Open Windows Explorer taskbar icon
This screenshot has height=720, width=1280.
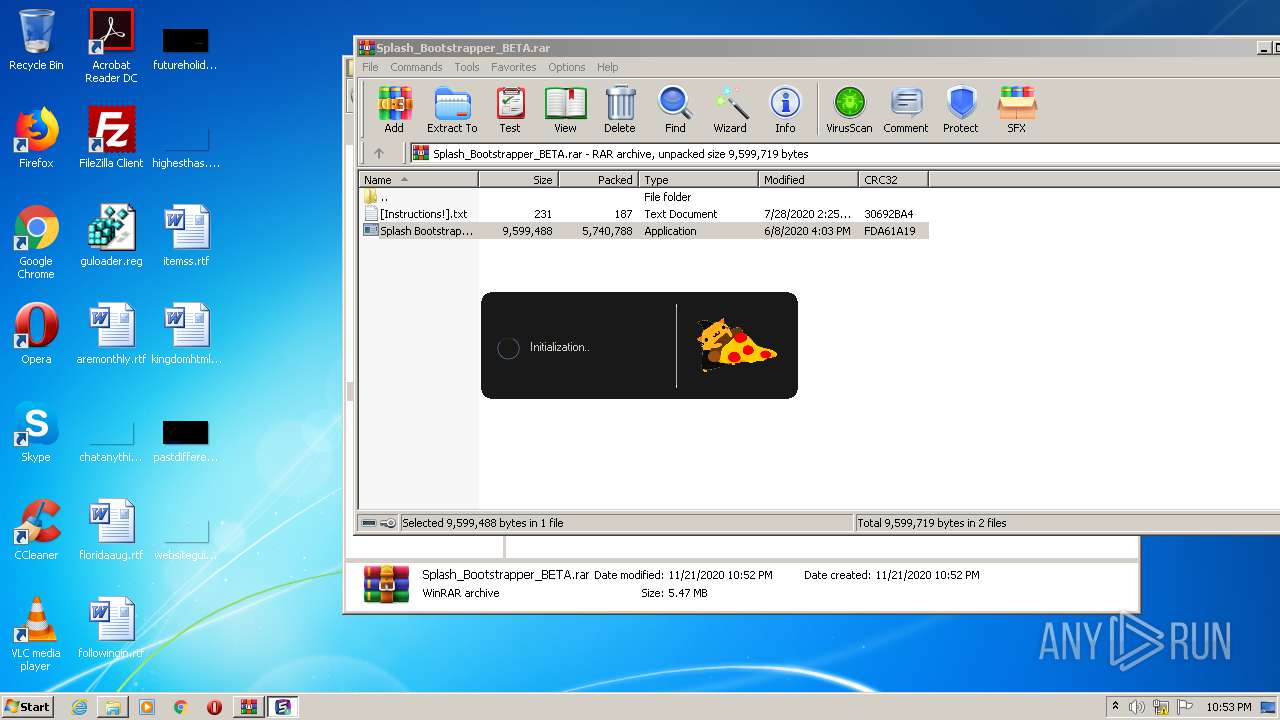coord(113,707)
